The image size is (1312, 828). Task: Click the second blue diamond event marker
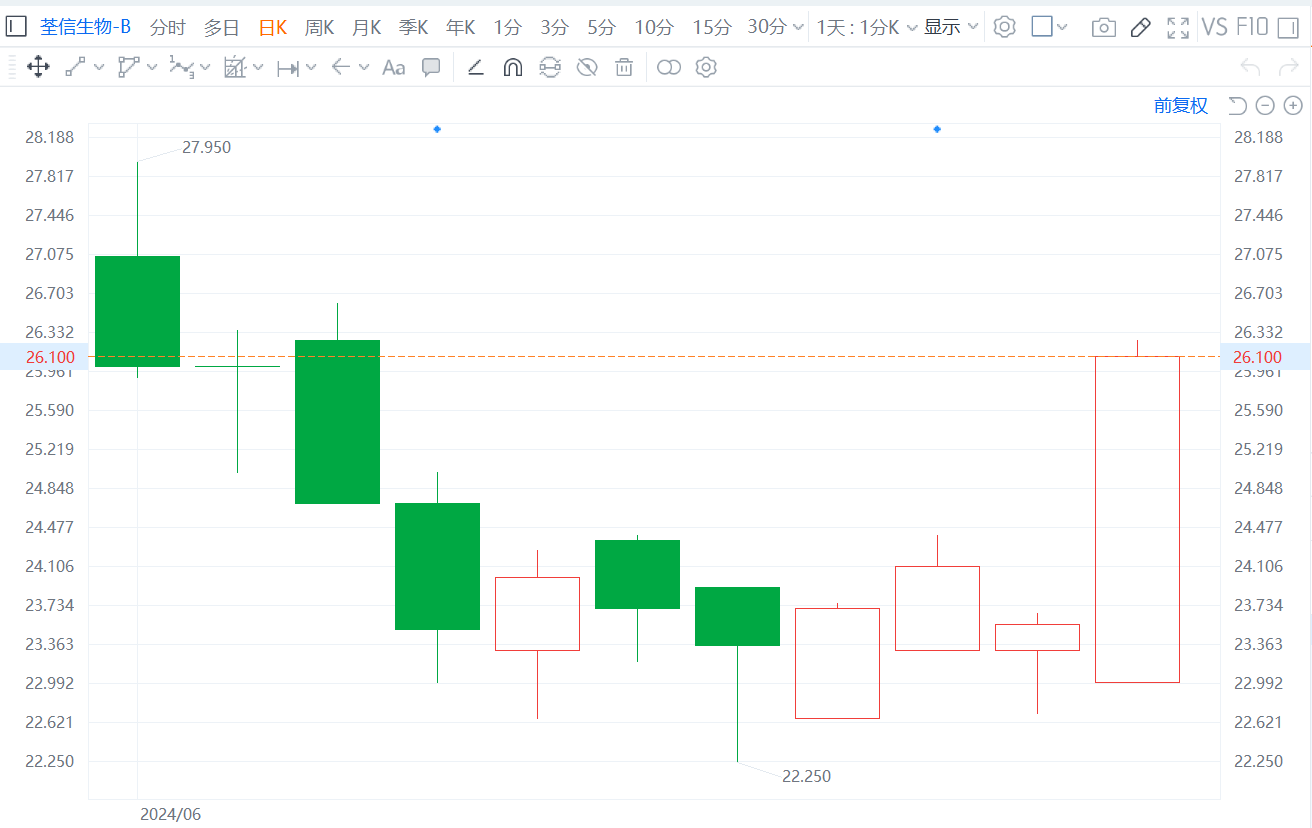point(937,129)
